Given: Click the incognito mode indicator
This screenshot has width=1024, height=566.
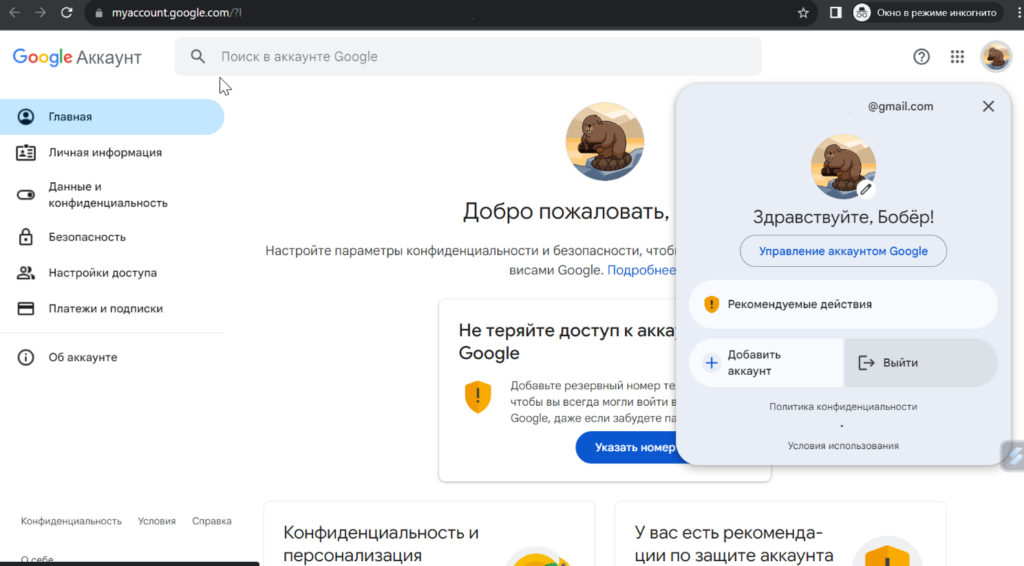Looking at the screenshot, I should 925,12.
